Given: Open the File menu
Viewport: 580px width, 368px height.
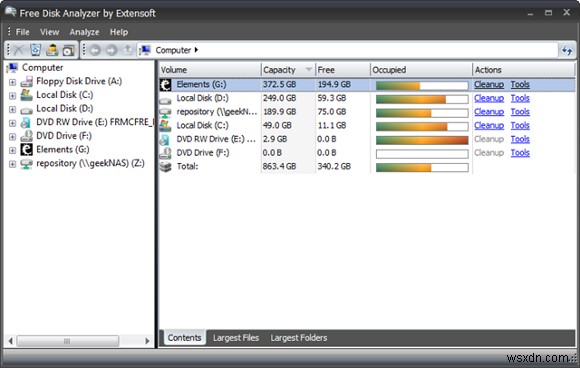Looking at the screenshot, I should pos(23,32).
